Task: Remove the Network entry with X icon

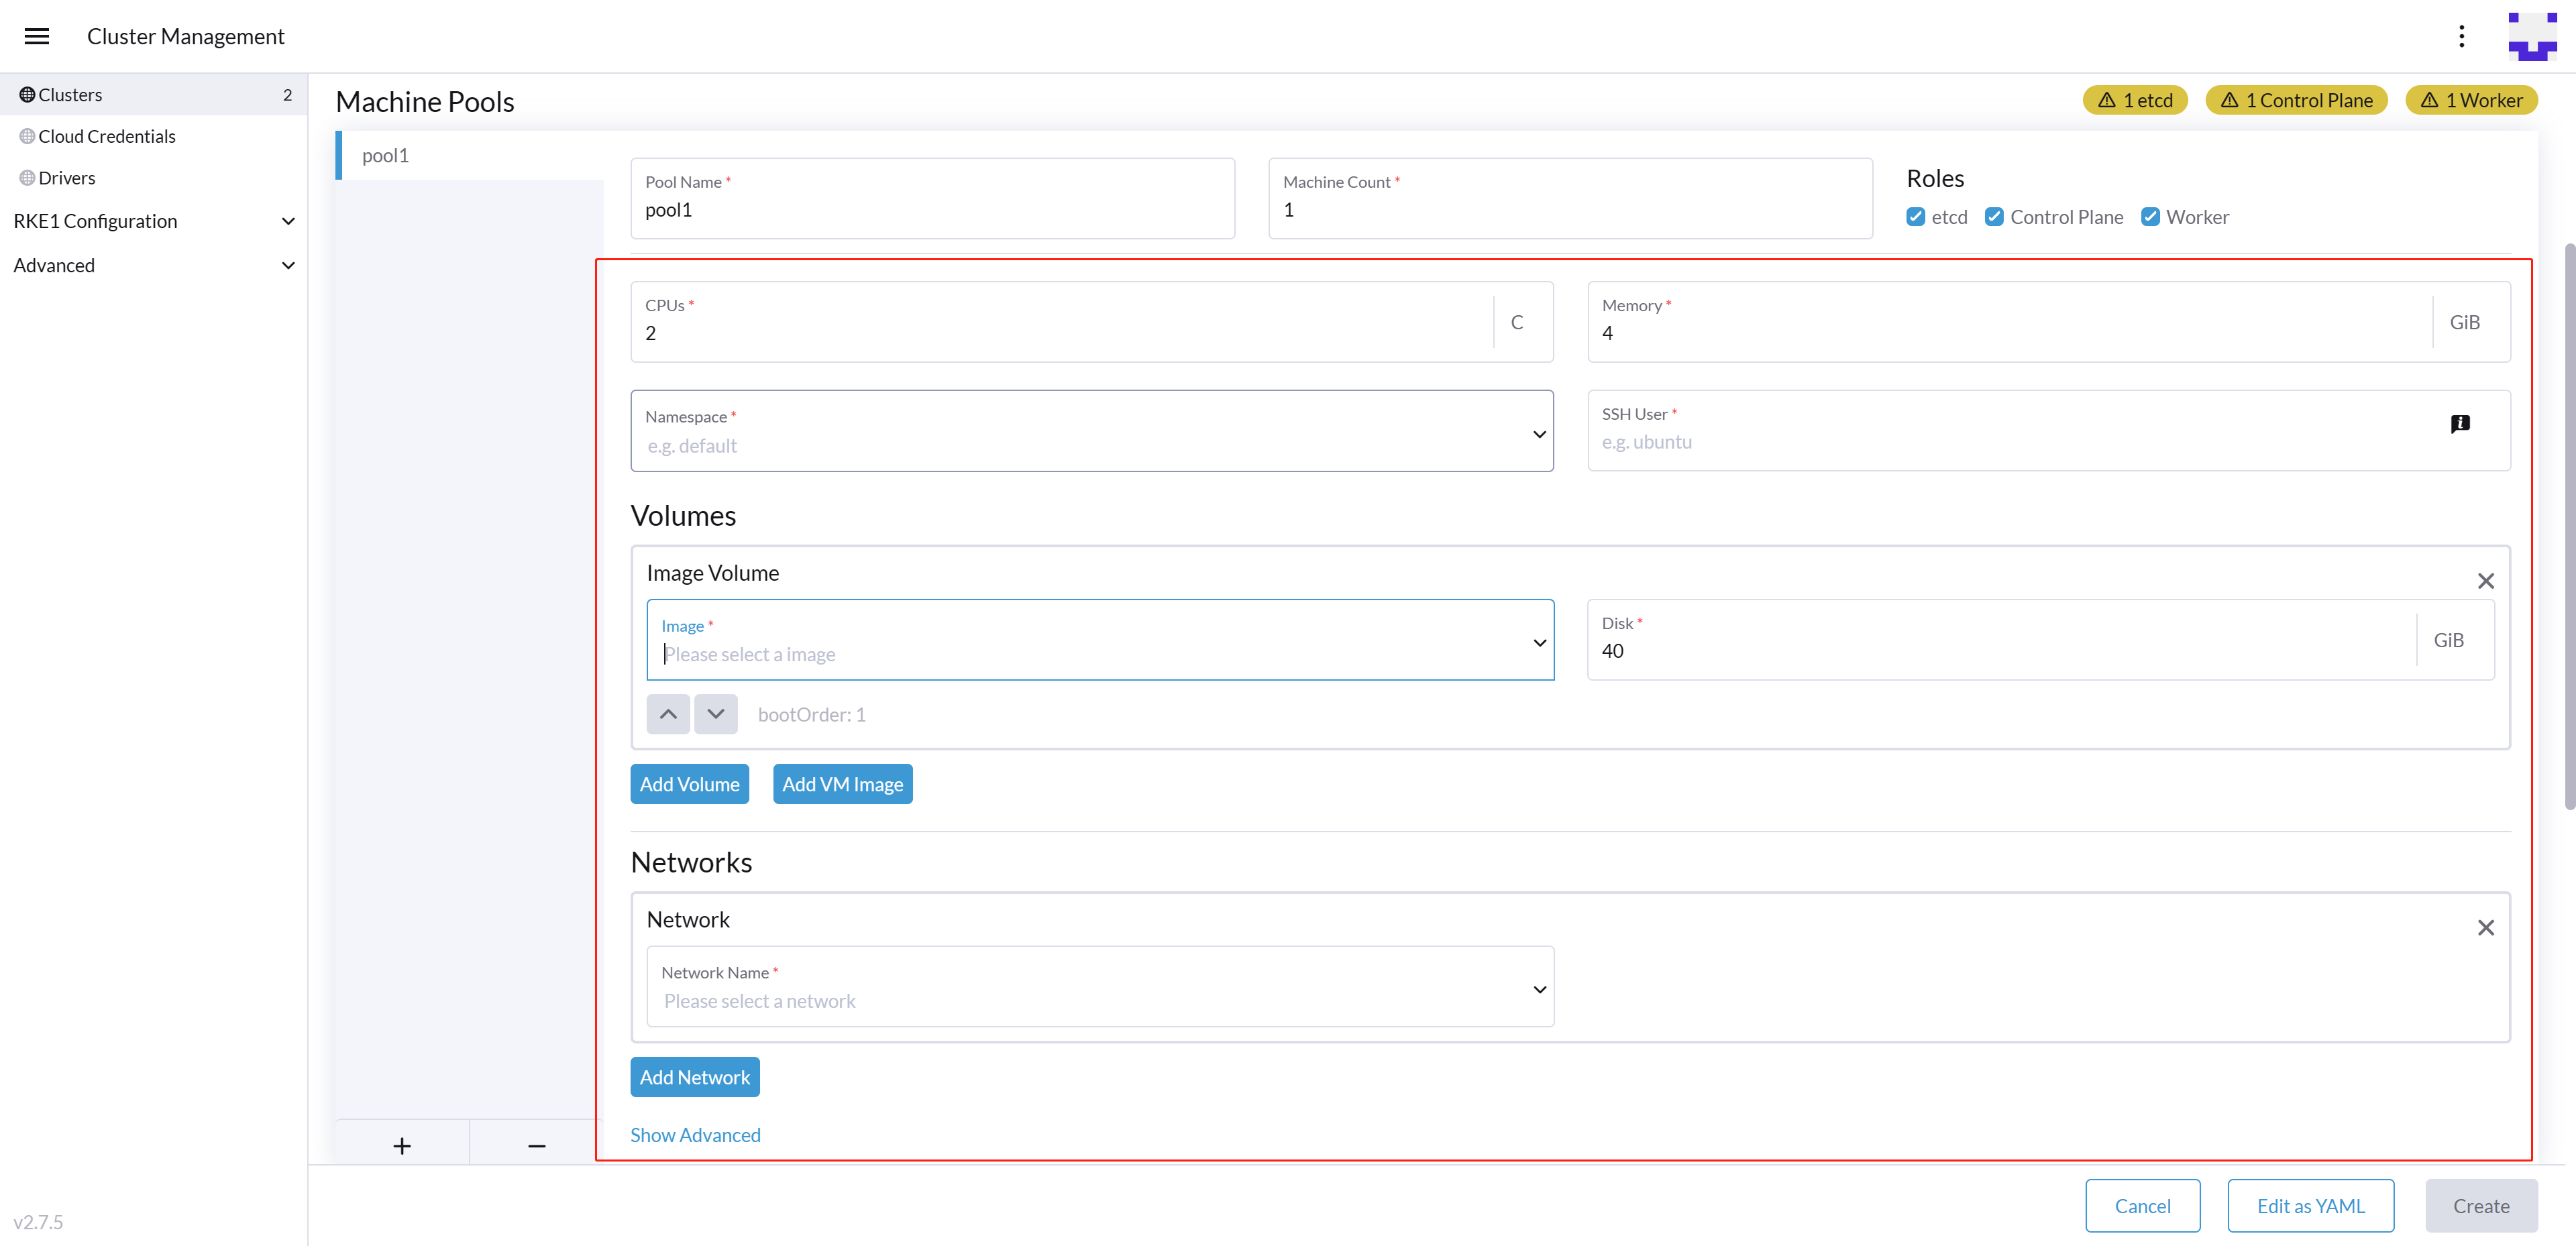Action: (x=2485, y=928)
